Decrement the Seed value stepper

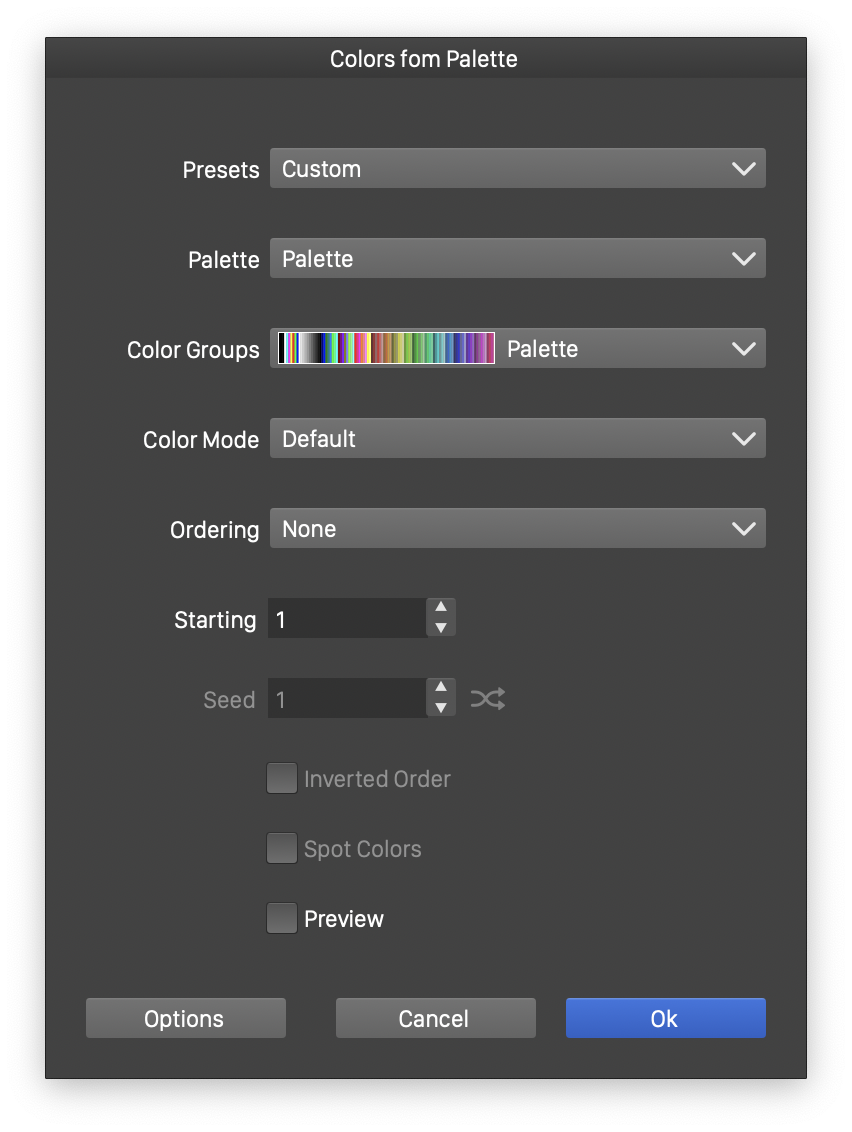click(x=441, y=708)
